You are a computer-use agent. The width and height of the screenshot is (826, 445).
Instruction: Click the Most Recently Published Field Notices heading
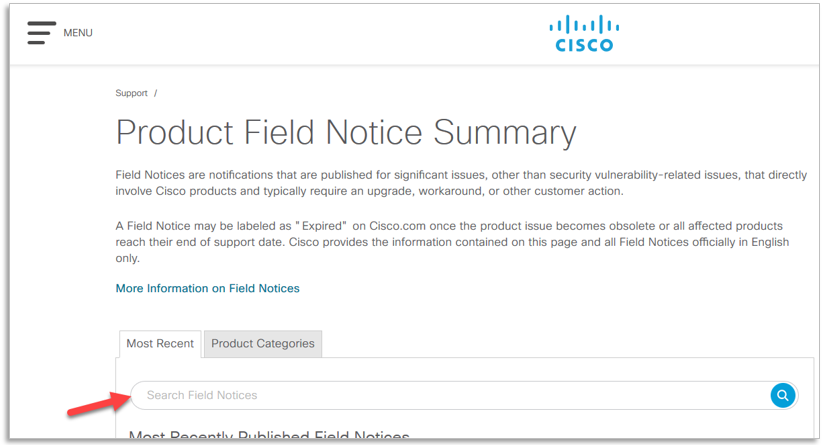[x=270, y=437]
